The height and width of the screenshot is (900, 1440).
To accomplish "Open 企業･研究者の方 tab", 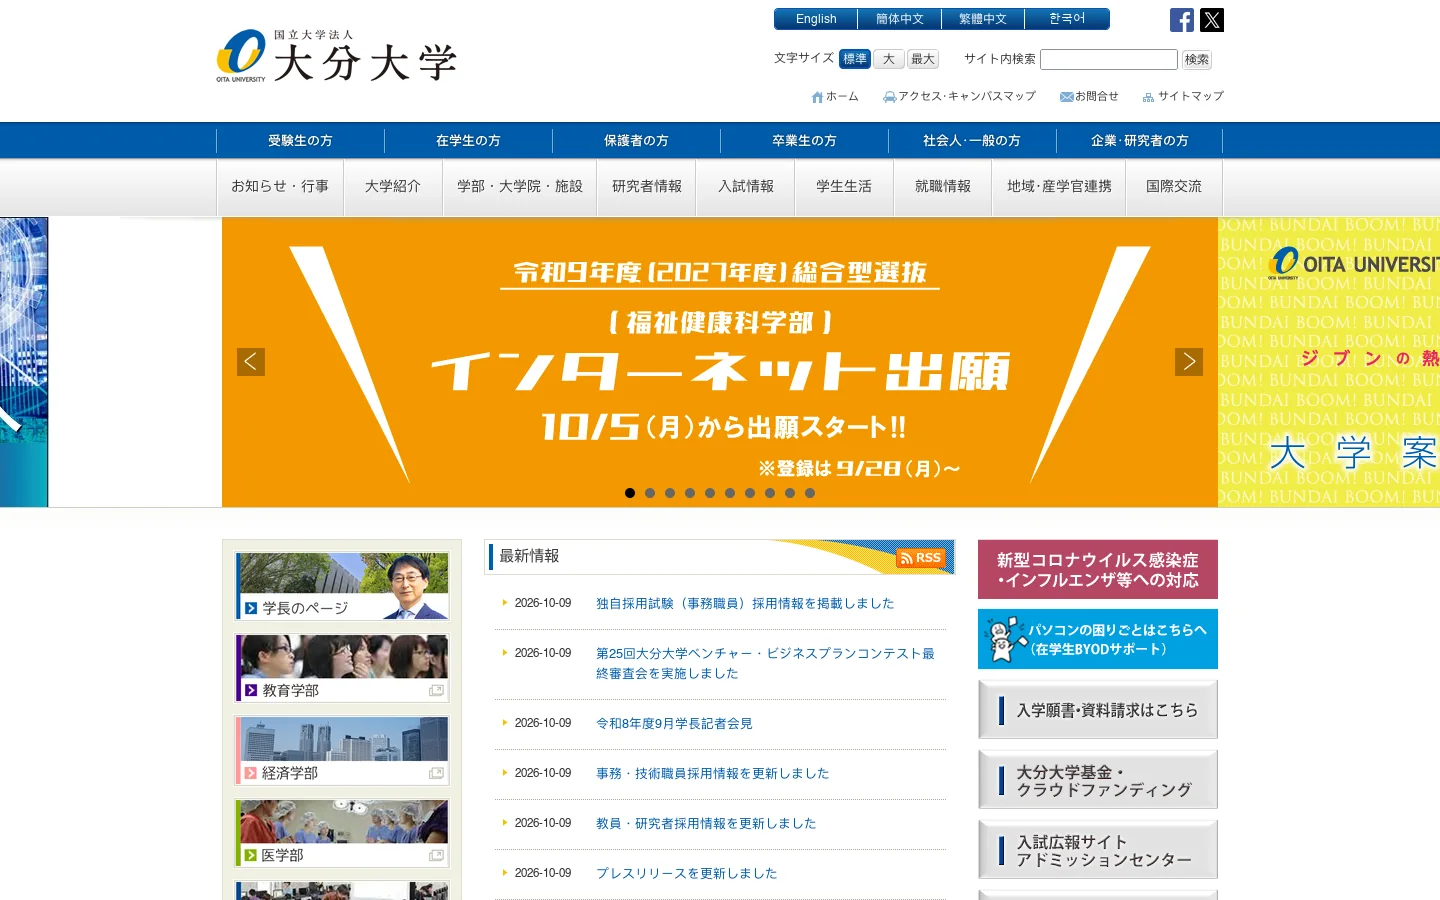I will [1140, 141].
